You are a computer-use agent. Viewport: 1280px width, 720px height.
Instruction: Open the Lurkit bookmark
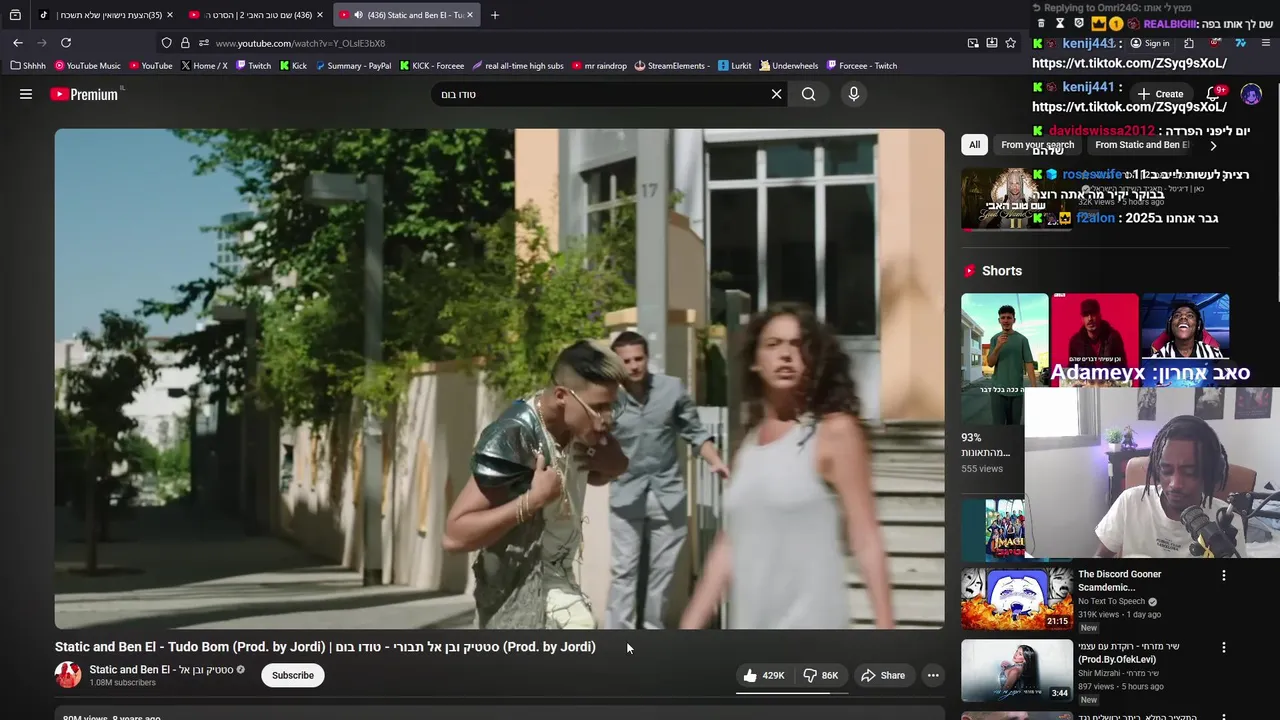[x=735, y=66]
